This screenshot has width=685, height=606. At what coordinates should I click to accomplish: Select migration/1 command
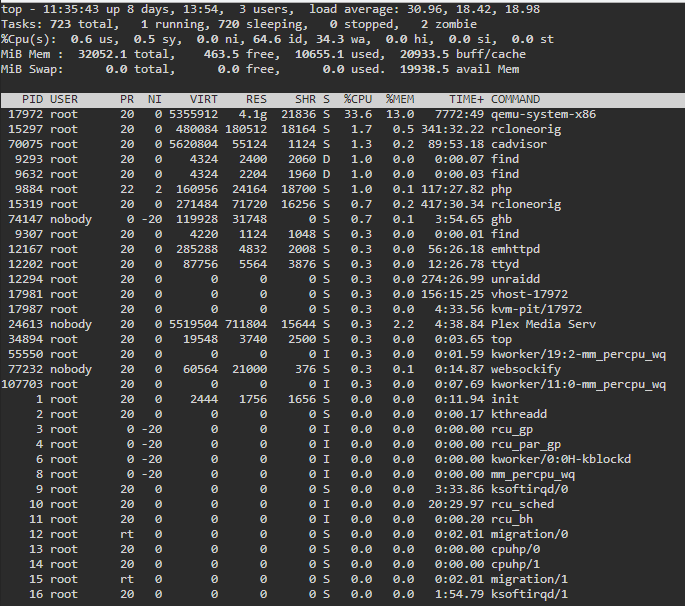point(529,579)
